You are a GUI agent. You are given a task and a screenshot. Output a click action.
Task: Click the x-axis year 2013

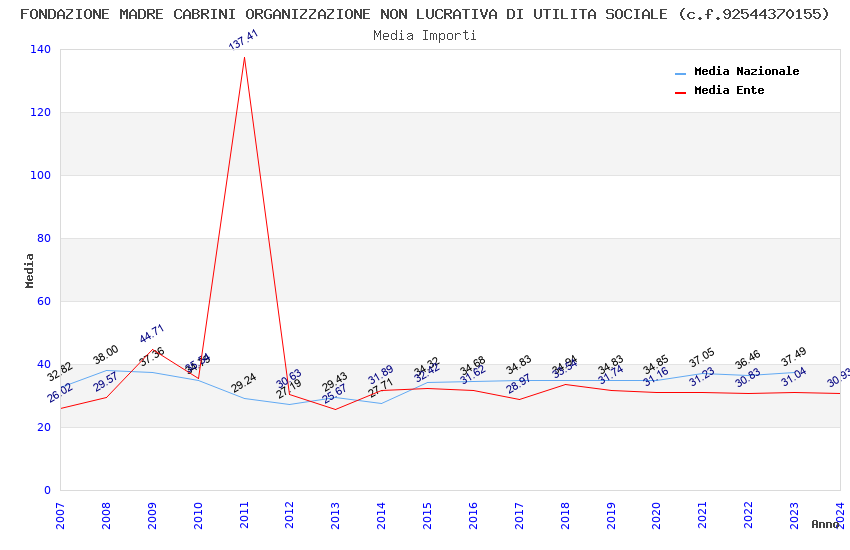(x=336, y=516)
